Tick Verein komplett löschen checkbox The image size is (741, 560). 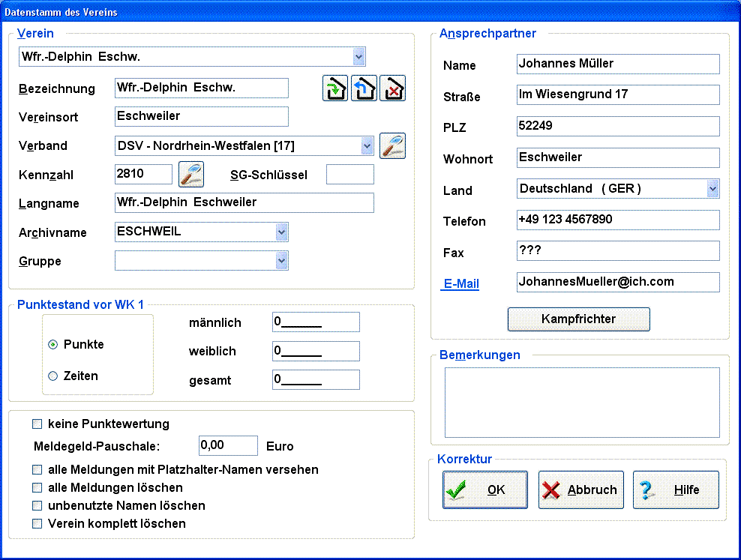[x=38, y=523]
